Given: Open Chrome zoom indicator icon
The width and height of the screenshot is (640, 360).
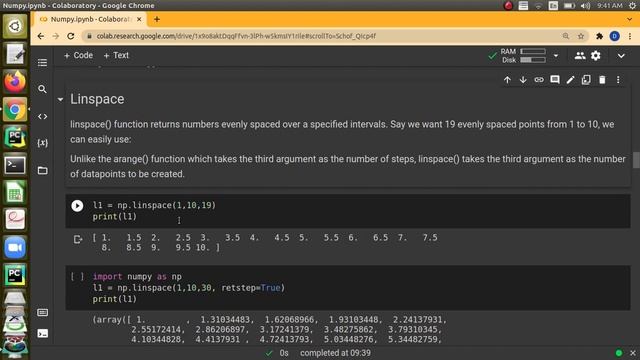Looking at the screenshot, I should click(566, 36).
